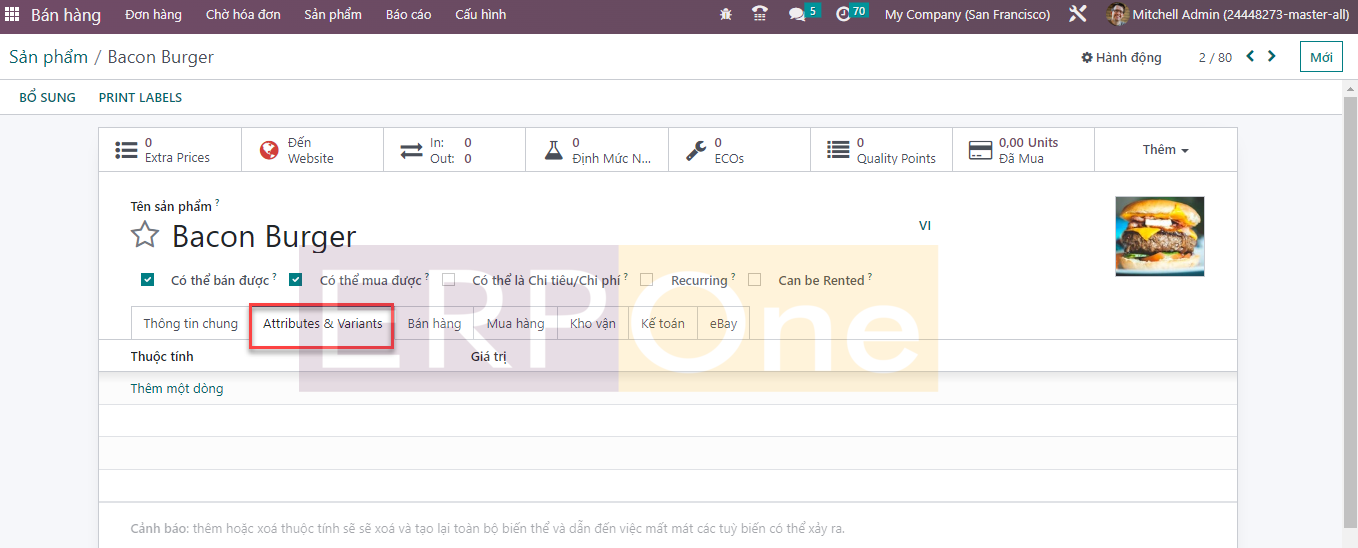The height and width of the screenshot is (548, 1358).
Task: Open the VoIP phone icon
Action: pos(760,15)
